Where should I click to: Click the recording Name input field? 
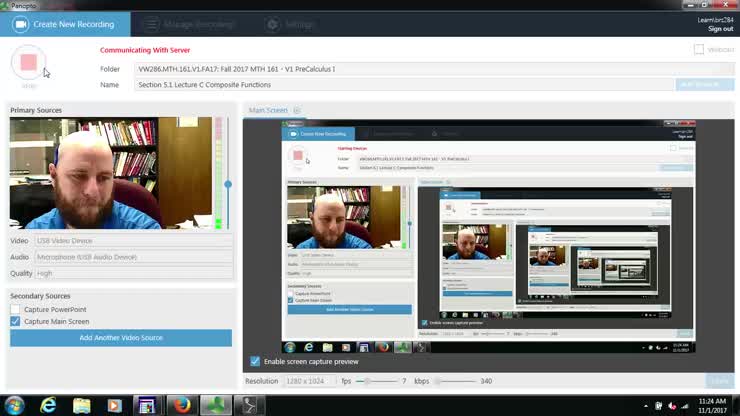coord(400,85)
